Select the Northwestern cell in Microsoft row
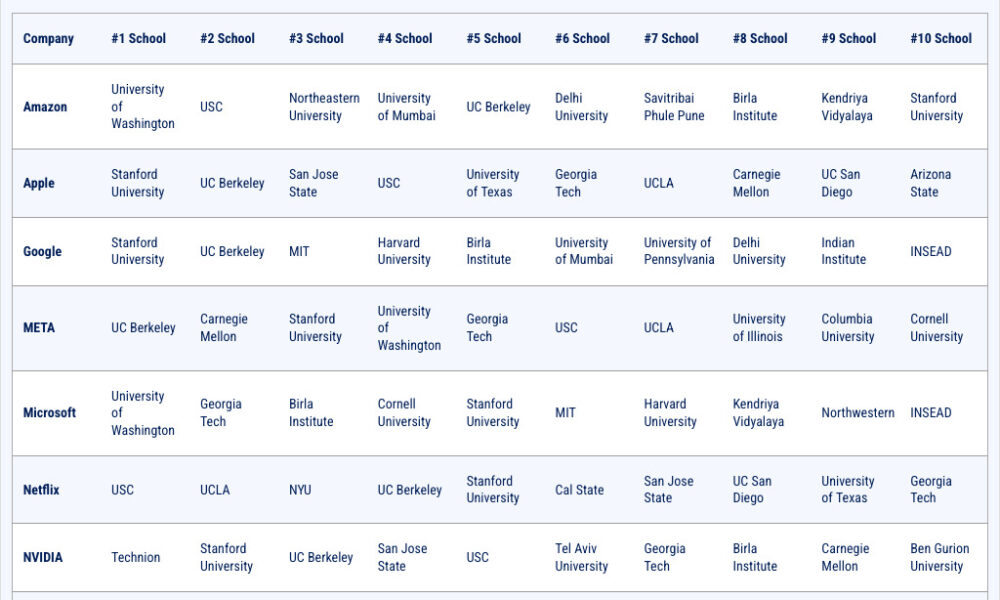Viewport: 1000px width, 600px height. click(857, 413)
